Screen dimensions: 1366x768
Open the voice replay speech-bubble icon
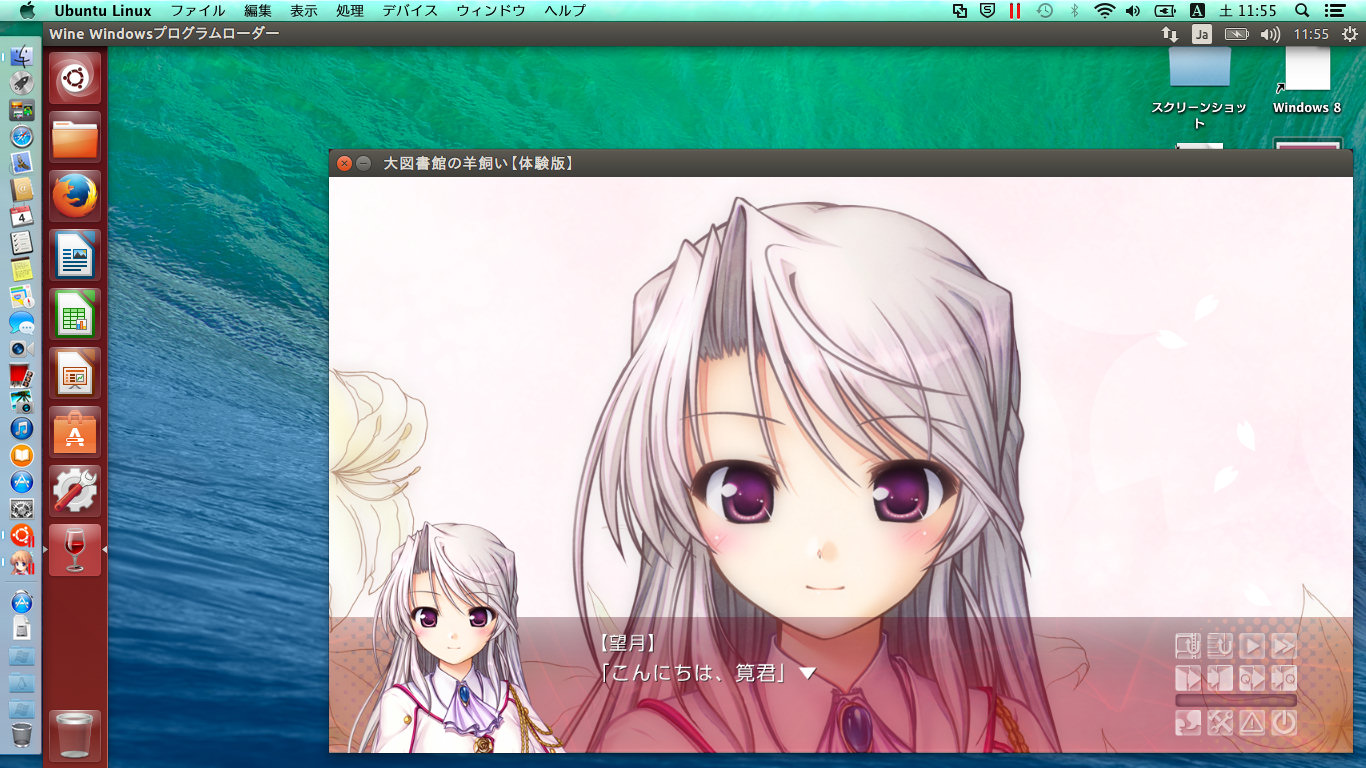(1188, 723)
